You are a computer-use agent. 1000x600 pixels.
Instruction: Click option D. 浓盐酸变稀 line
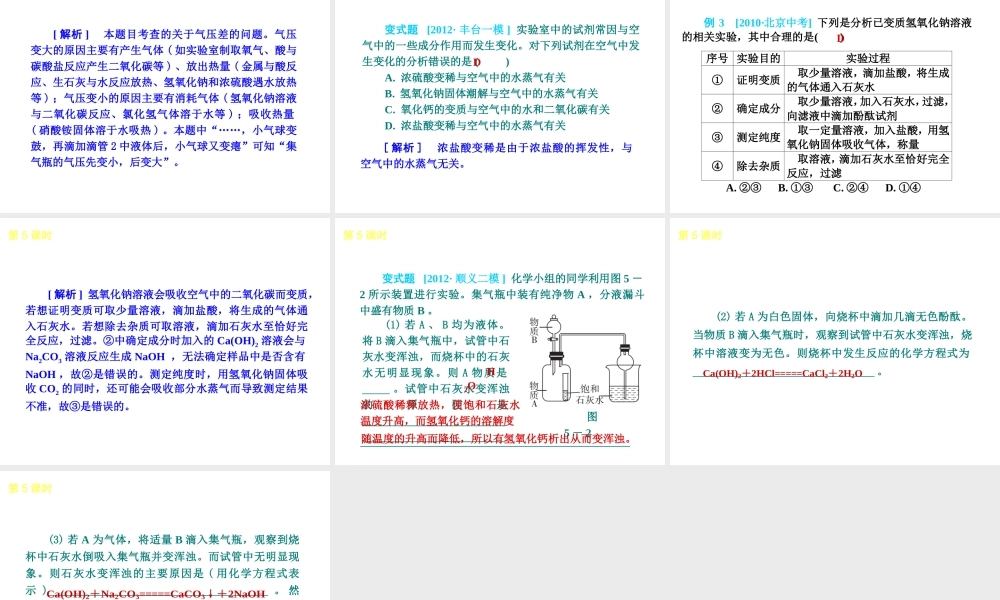(x=475, y=125)
